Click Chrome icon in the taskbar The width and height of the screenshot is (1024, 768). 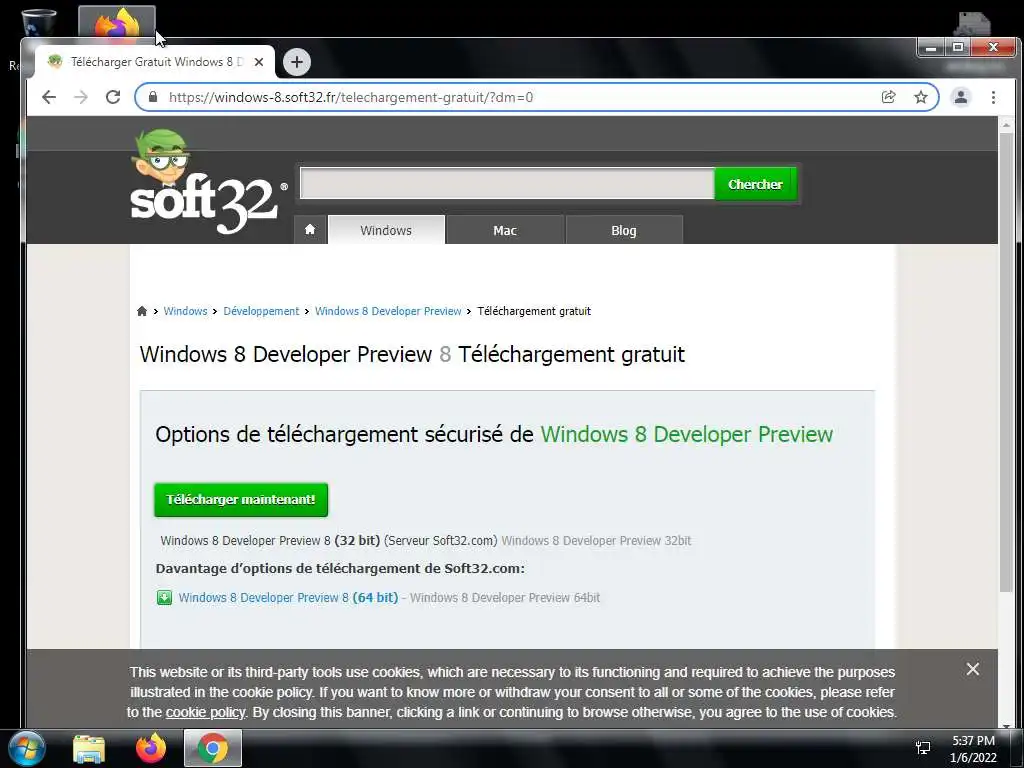tap(213, 748)
